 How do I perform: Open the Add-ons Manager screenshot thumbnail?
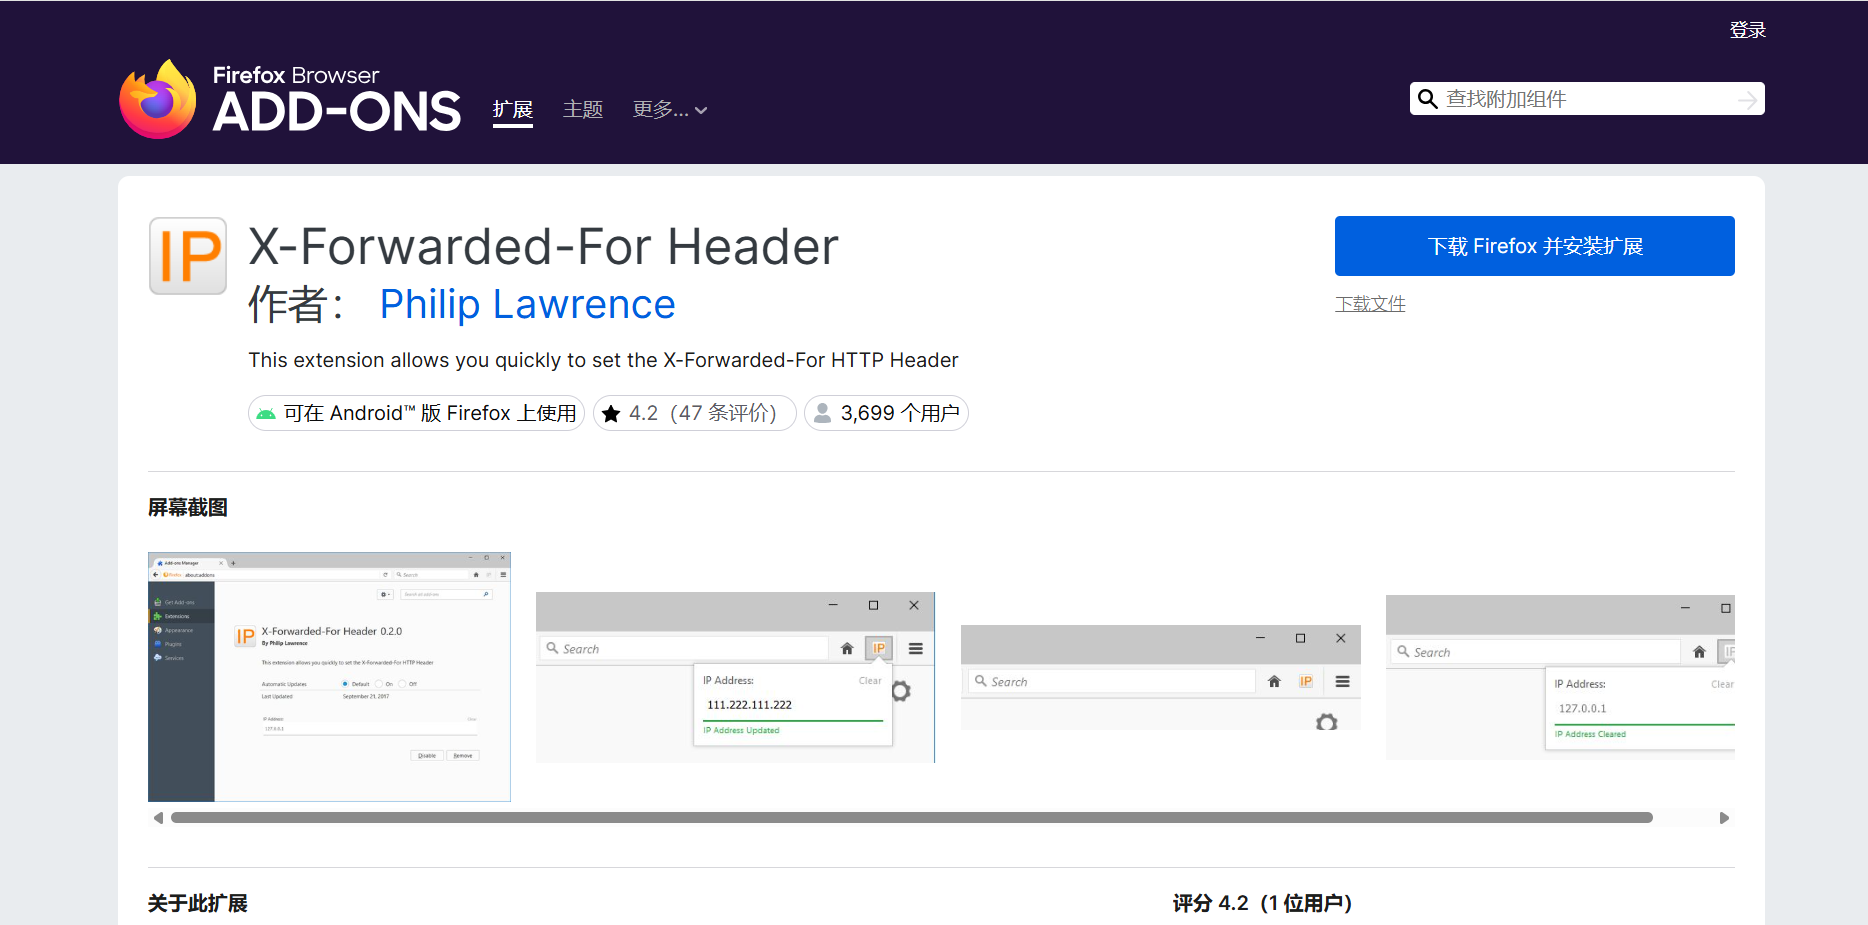[329, 677]
